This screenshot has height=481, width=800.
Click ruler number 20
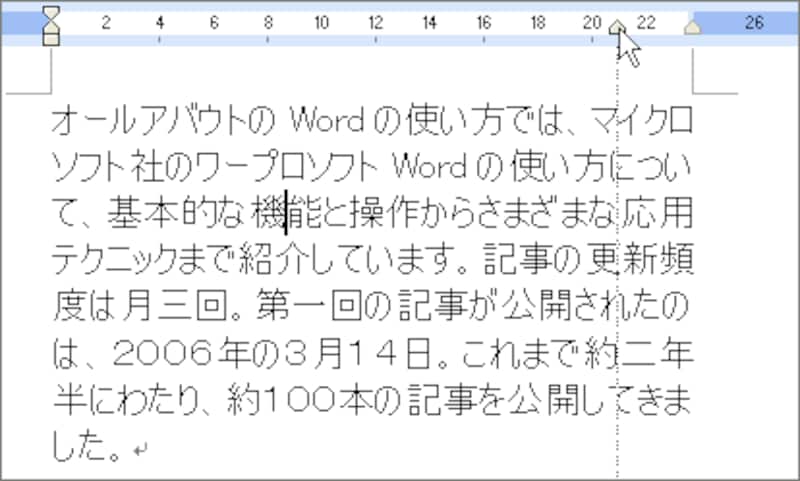click(x=592, y=22)
